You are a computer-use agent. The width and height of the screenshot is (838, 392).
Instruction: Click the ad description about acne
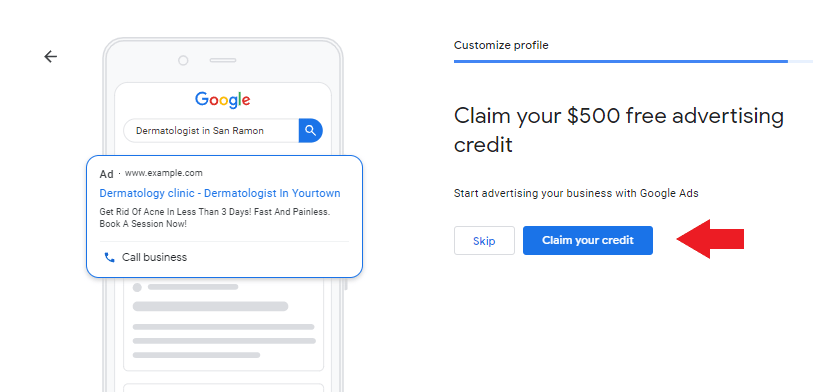tap(215, 218)
